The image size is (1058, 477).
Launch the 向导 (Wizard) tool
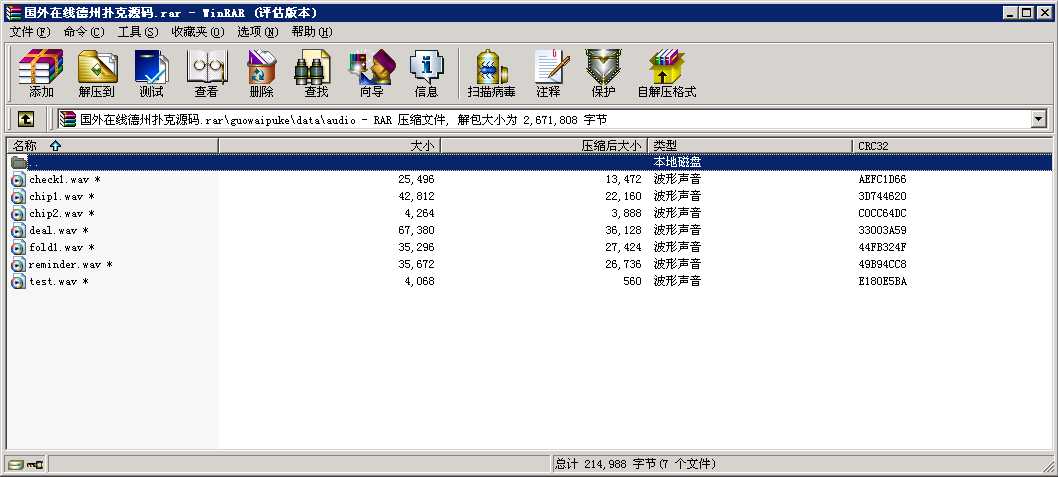click(371, 73)
